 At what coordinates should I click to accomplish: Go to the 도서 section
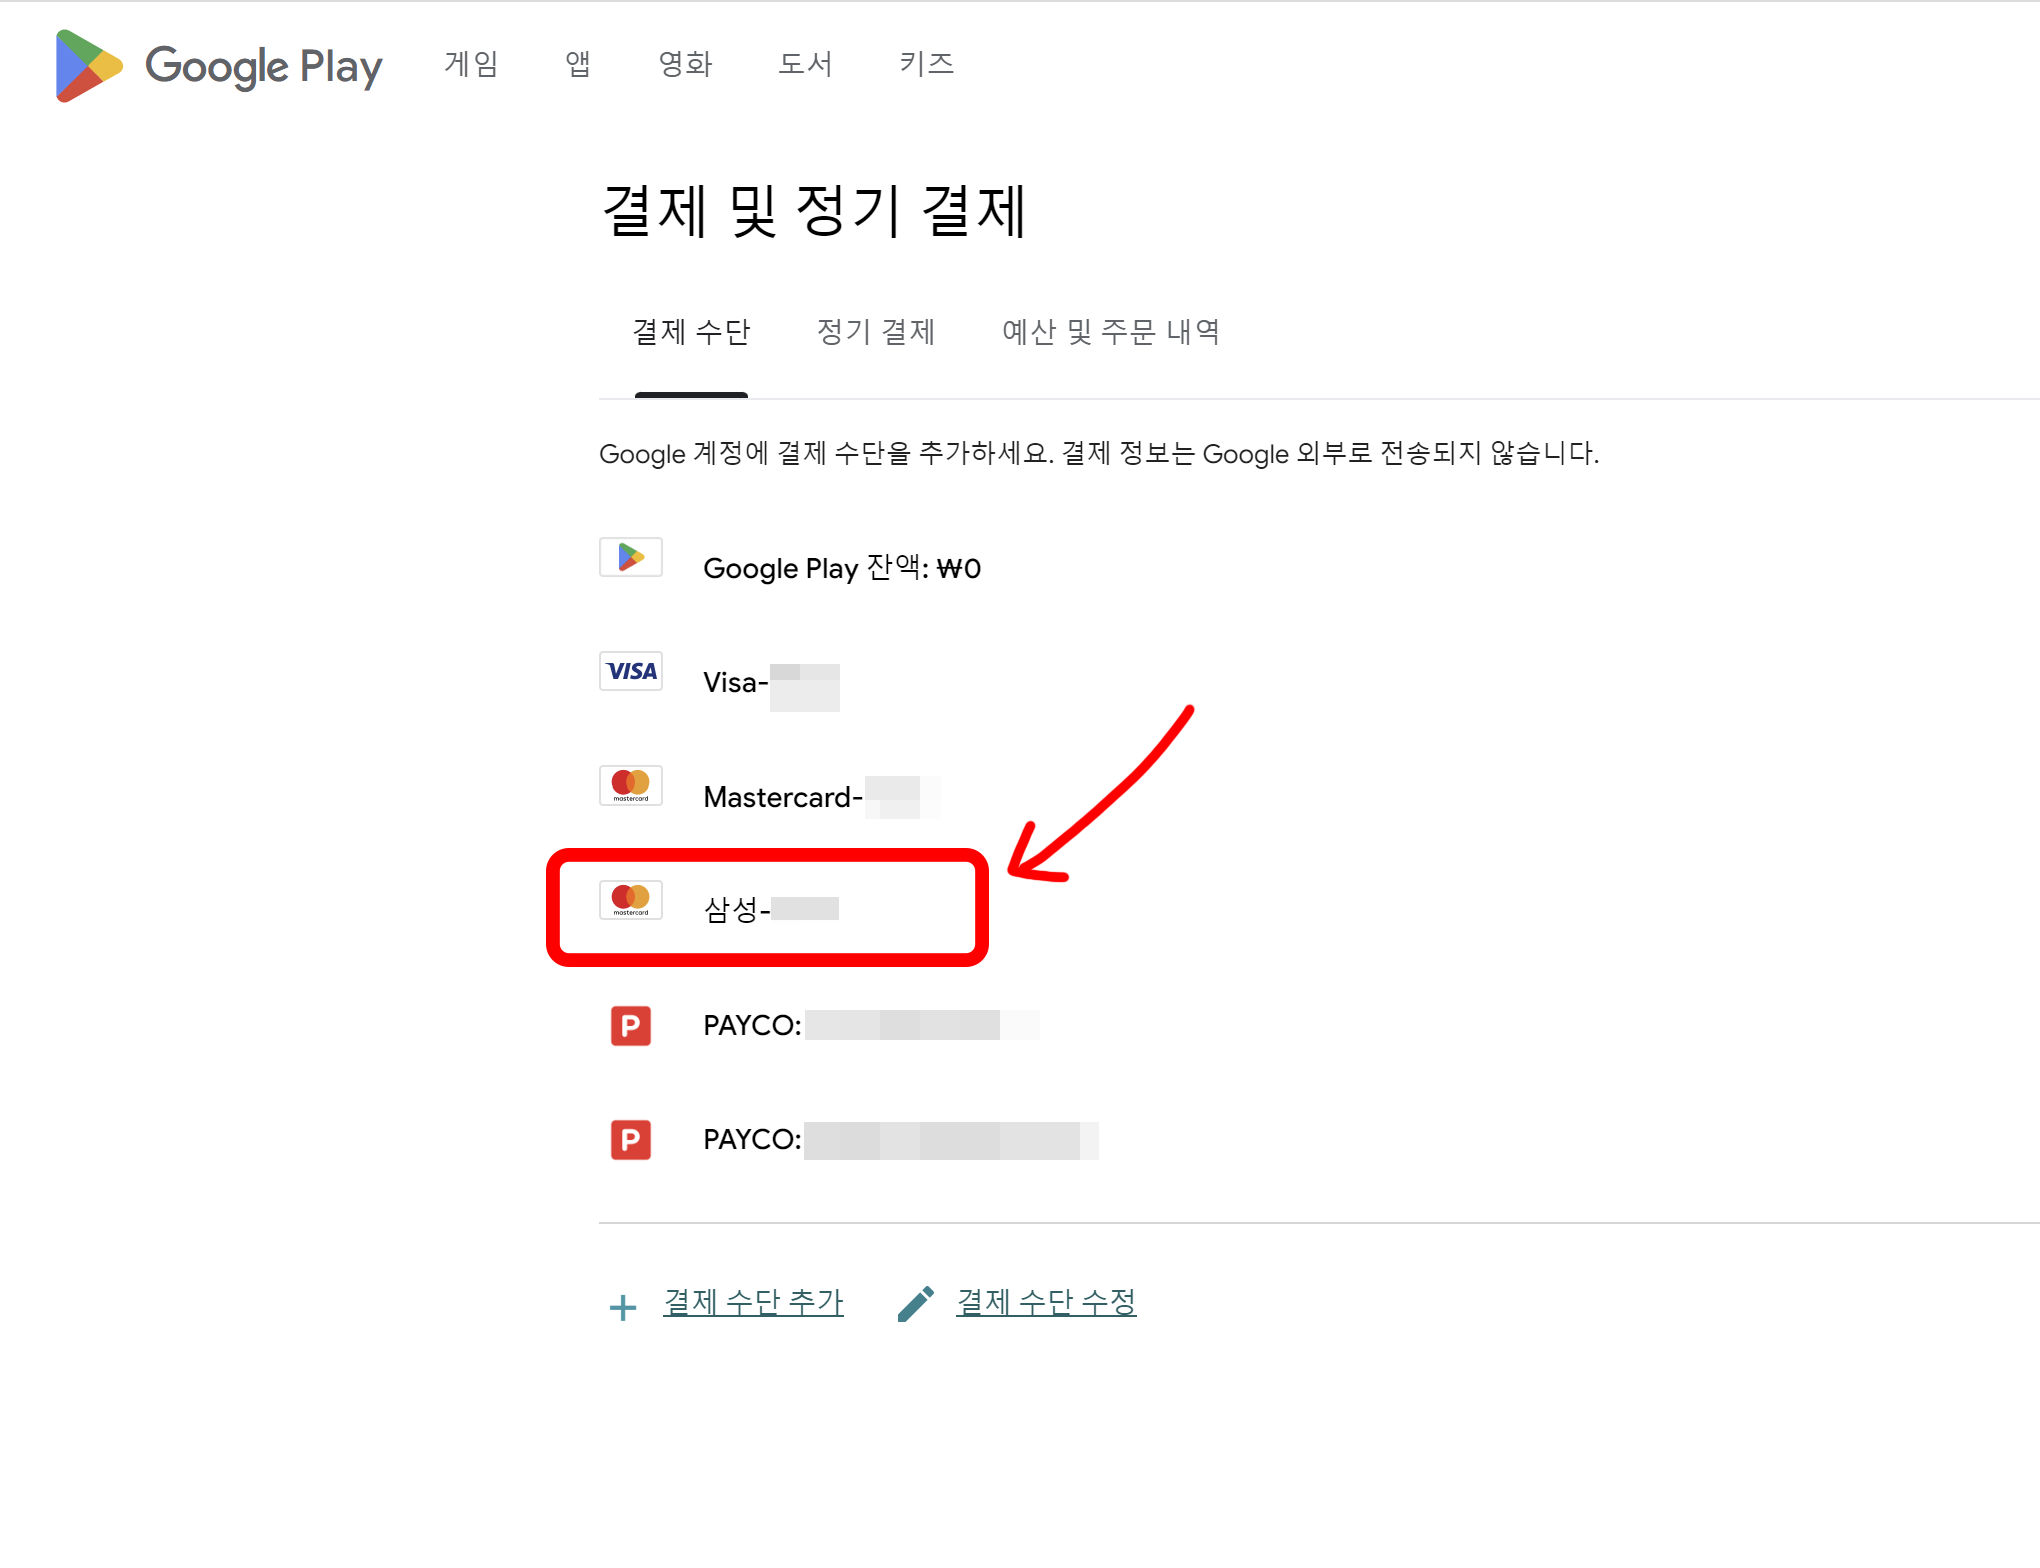coord(805,64)
